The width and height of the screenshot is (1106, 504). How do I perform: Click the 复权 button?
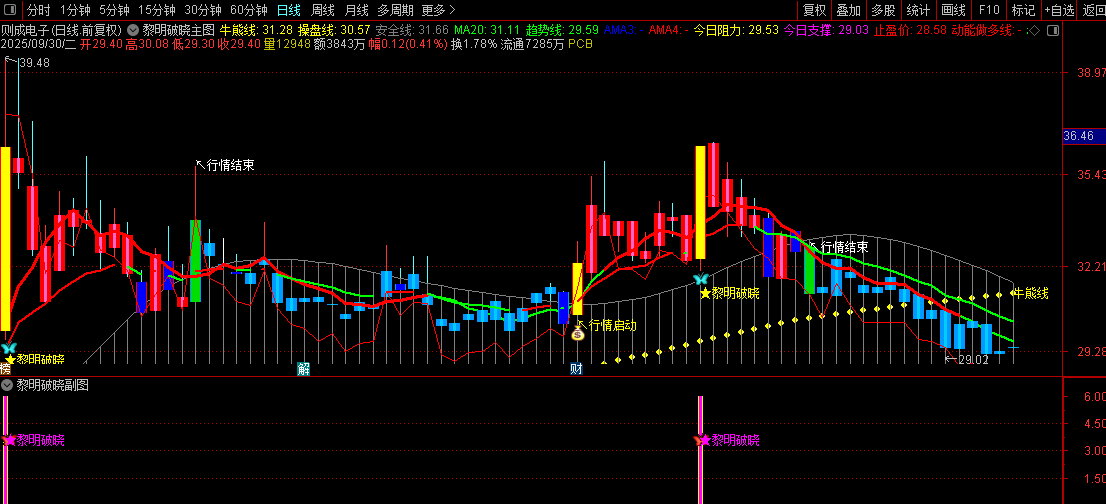[815, 10]
